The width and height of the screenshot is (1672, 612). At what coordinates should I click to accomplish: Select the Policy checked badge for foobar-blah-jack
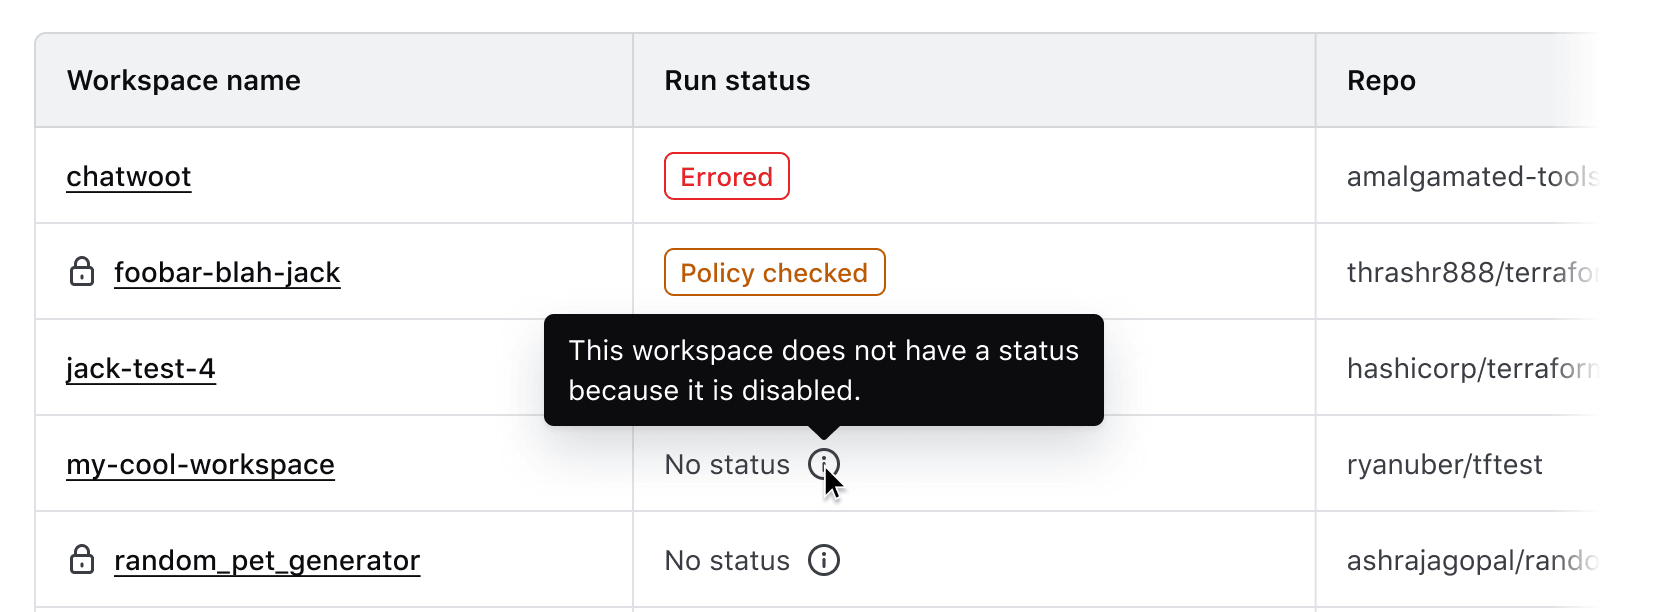click(x=774, y=272)
